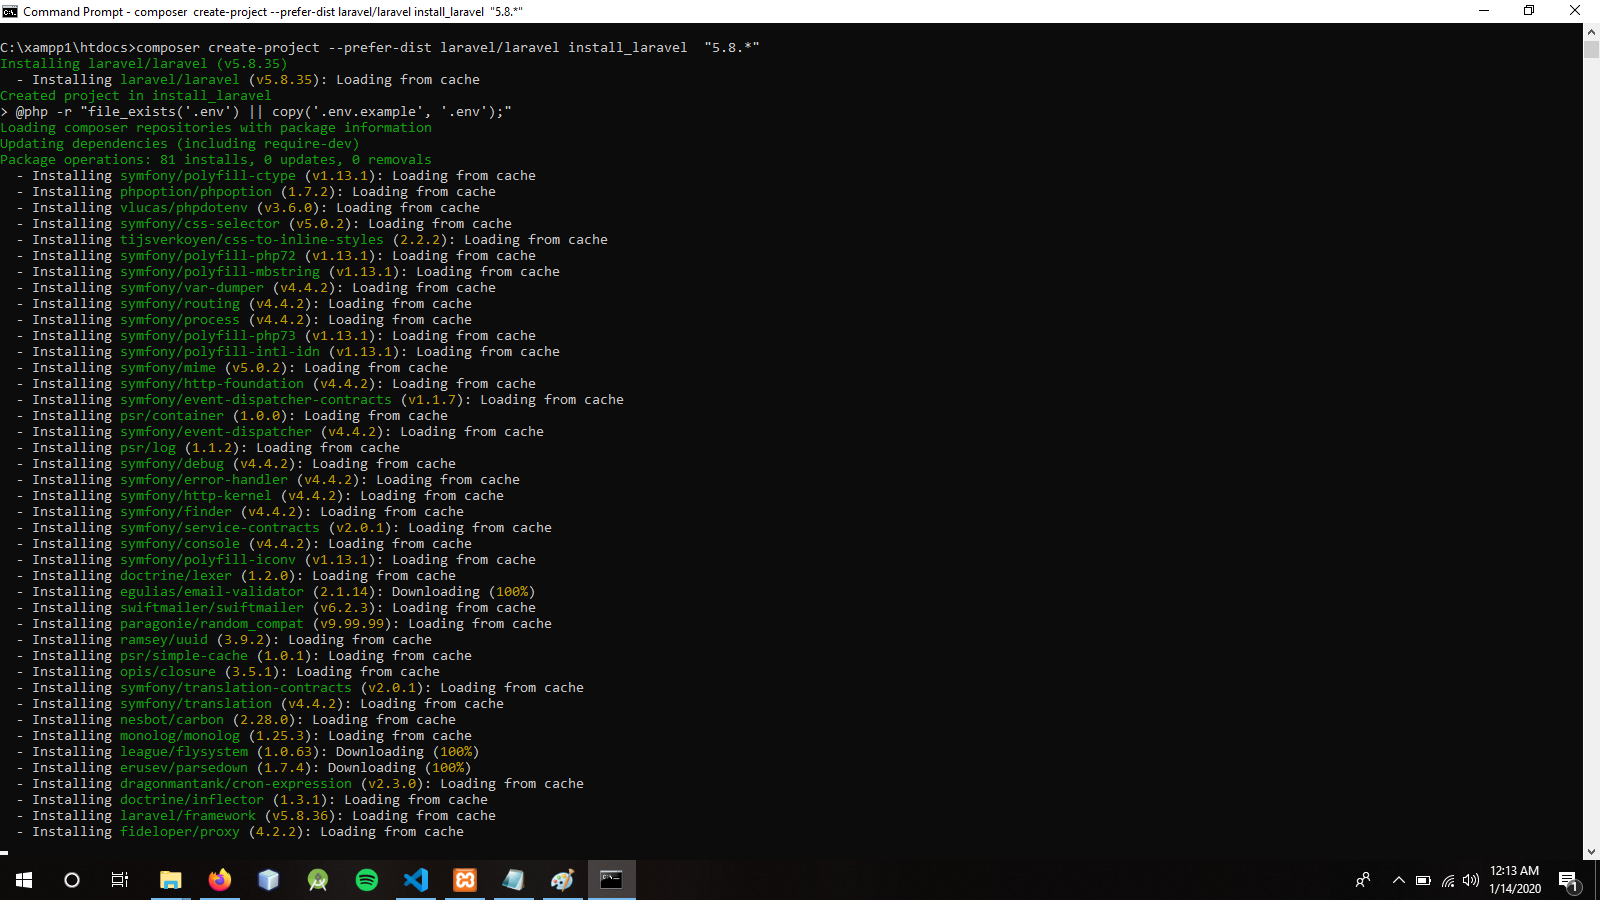Click the scroll-up arrow on the console scrollbar
This screenshot has width=1600, height=900.
(1591, 31)
